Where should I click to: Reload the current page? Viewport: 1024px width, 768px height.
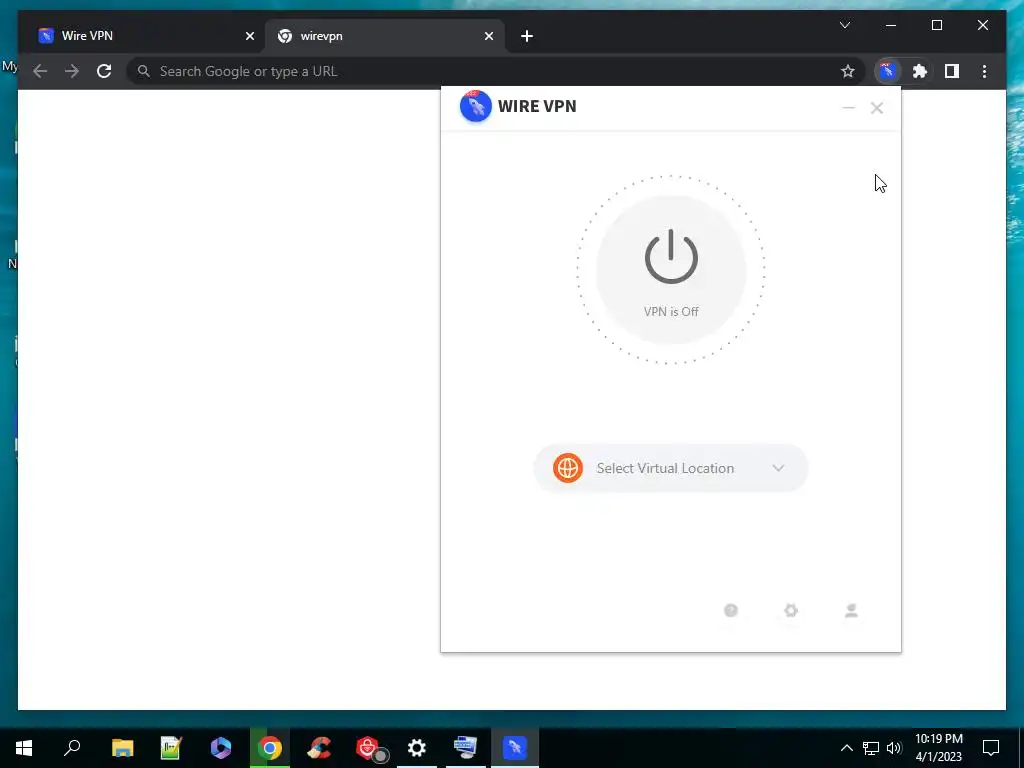[104, 71]
